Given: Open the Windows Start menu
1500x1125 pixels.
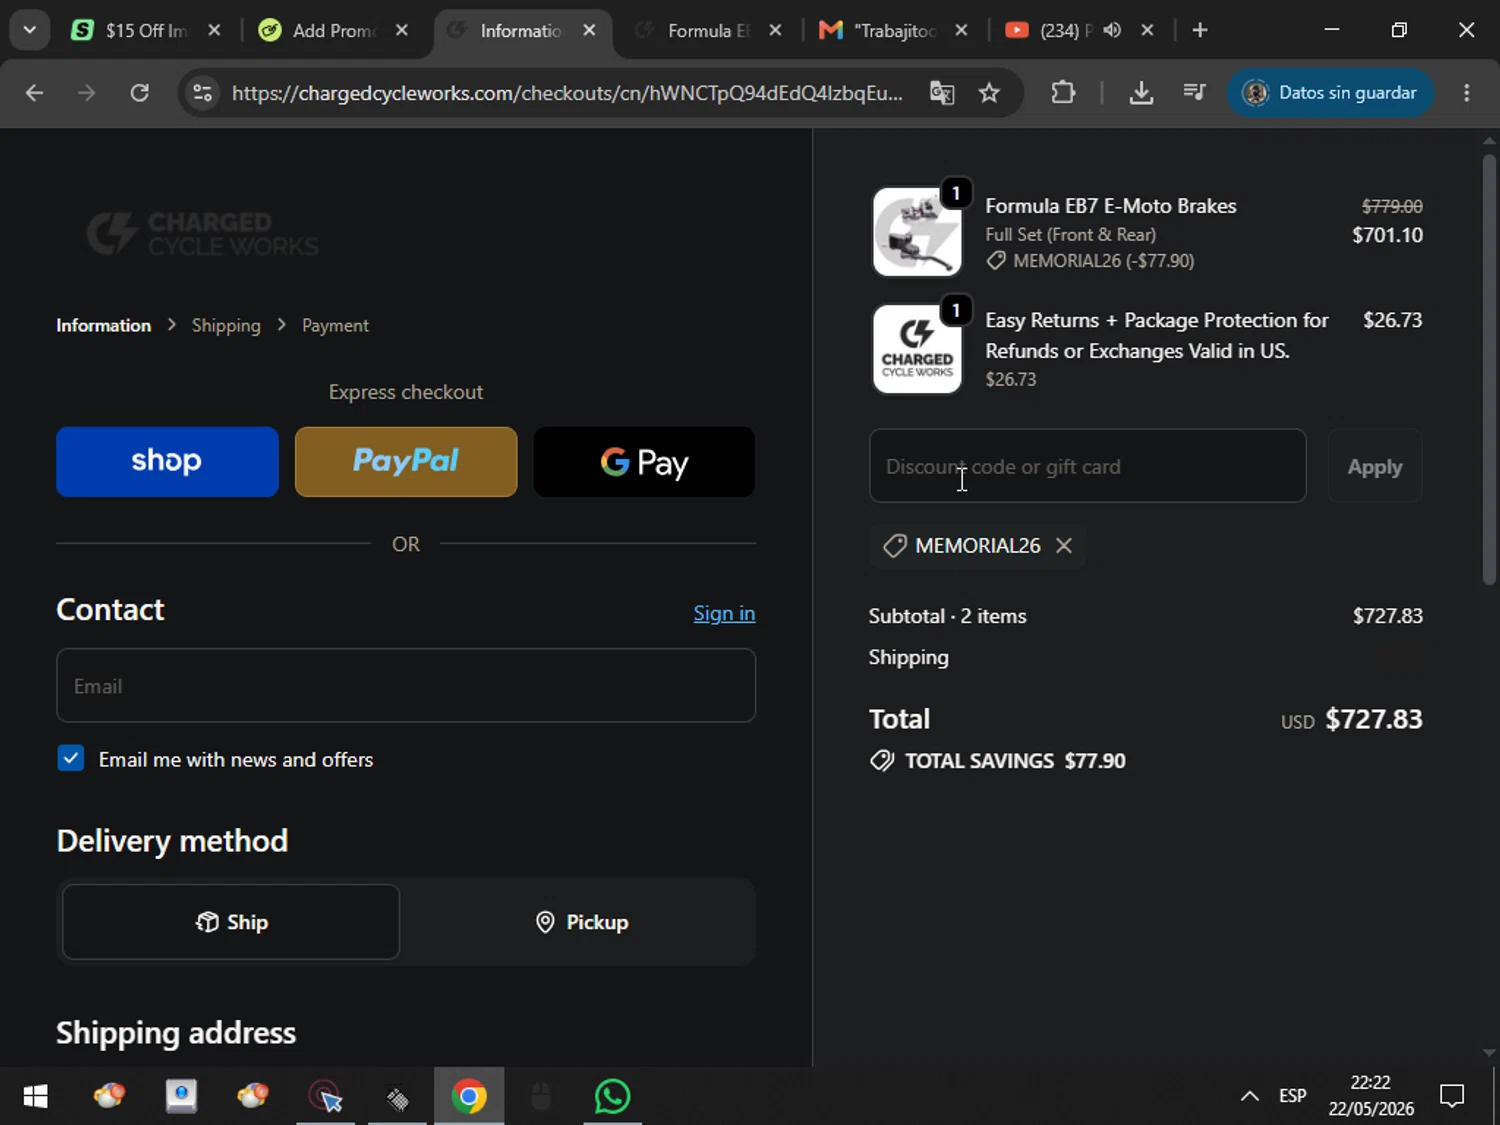Looking at the screenshot, I should (35, 1097).
